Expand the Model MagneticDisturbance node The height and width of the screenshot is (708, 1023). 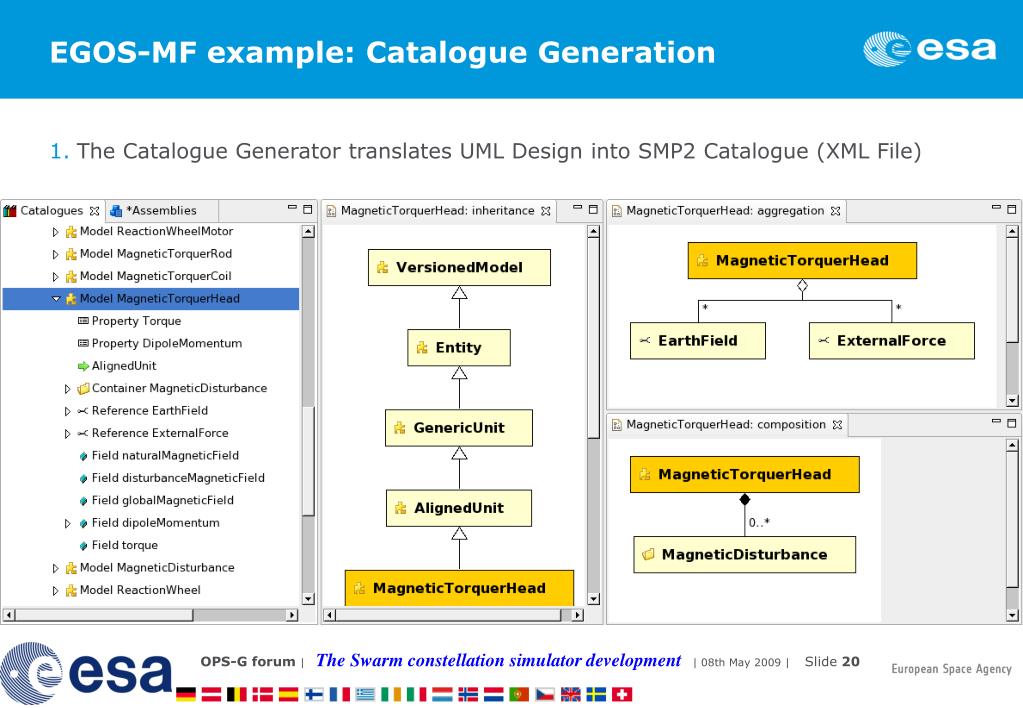[x=55, y=568]
